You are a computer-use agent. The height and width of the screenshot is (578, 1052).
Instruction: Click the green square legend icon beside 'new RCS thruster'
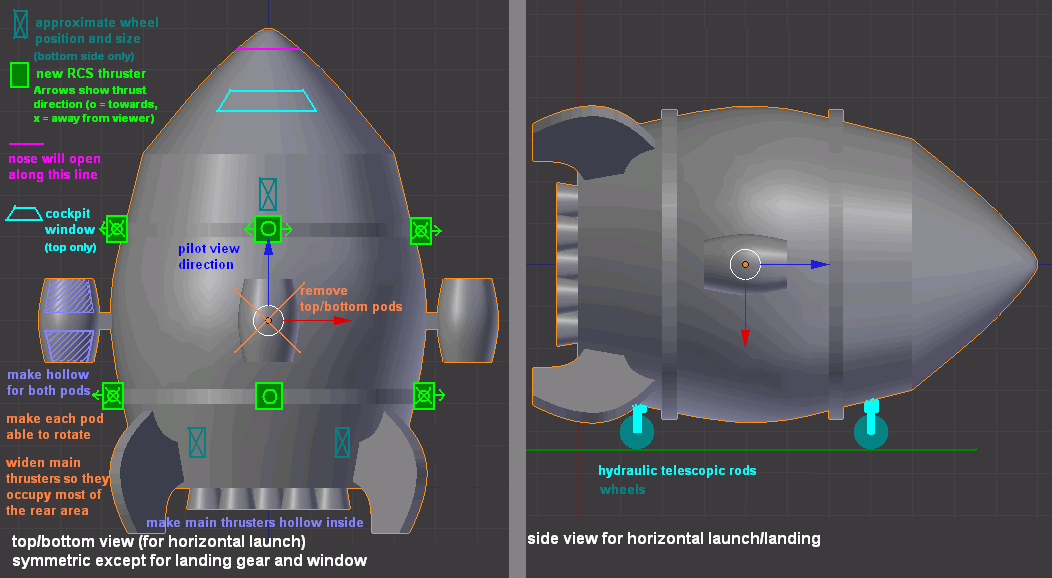[x=19, y=75]
